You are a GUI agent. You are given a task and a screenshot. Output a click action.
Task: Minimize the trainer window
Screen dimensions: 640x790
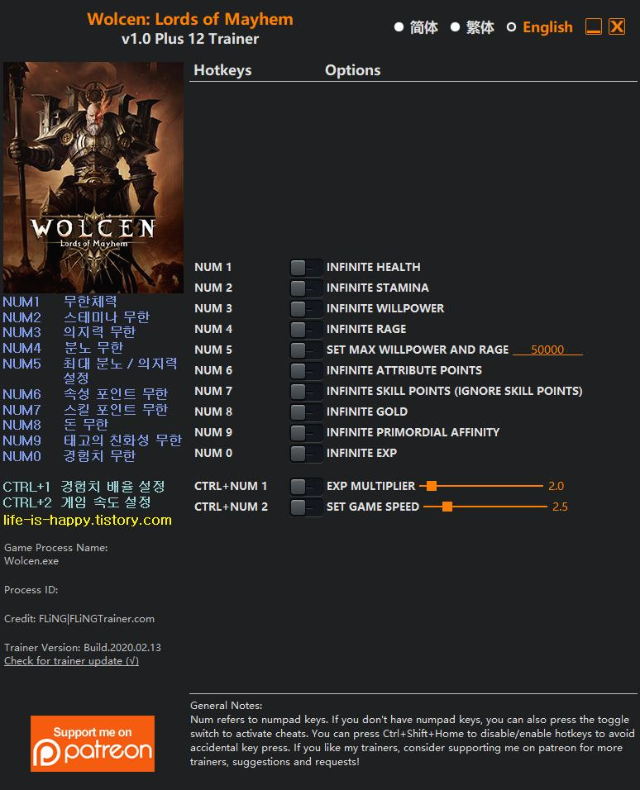(594, 27)
